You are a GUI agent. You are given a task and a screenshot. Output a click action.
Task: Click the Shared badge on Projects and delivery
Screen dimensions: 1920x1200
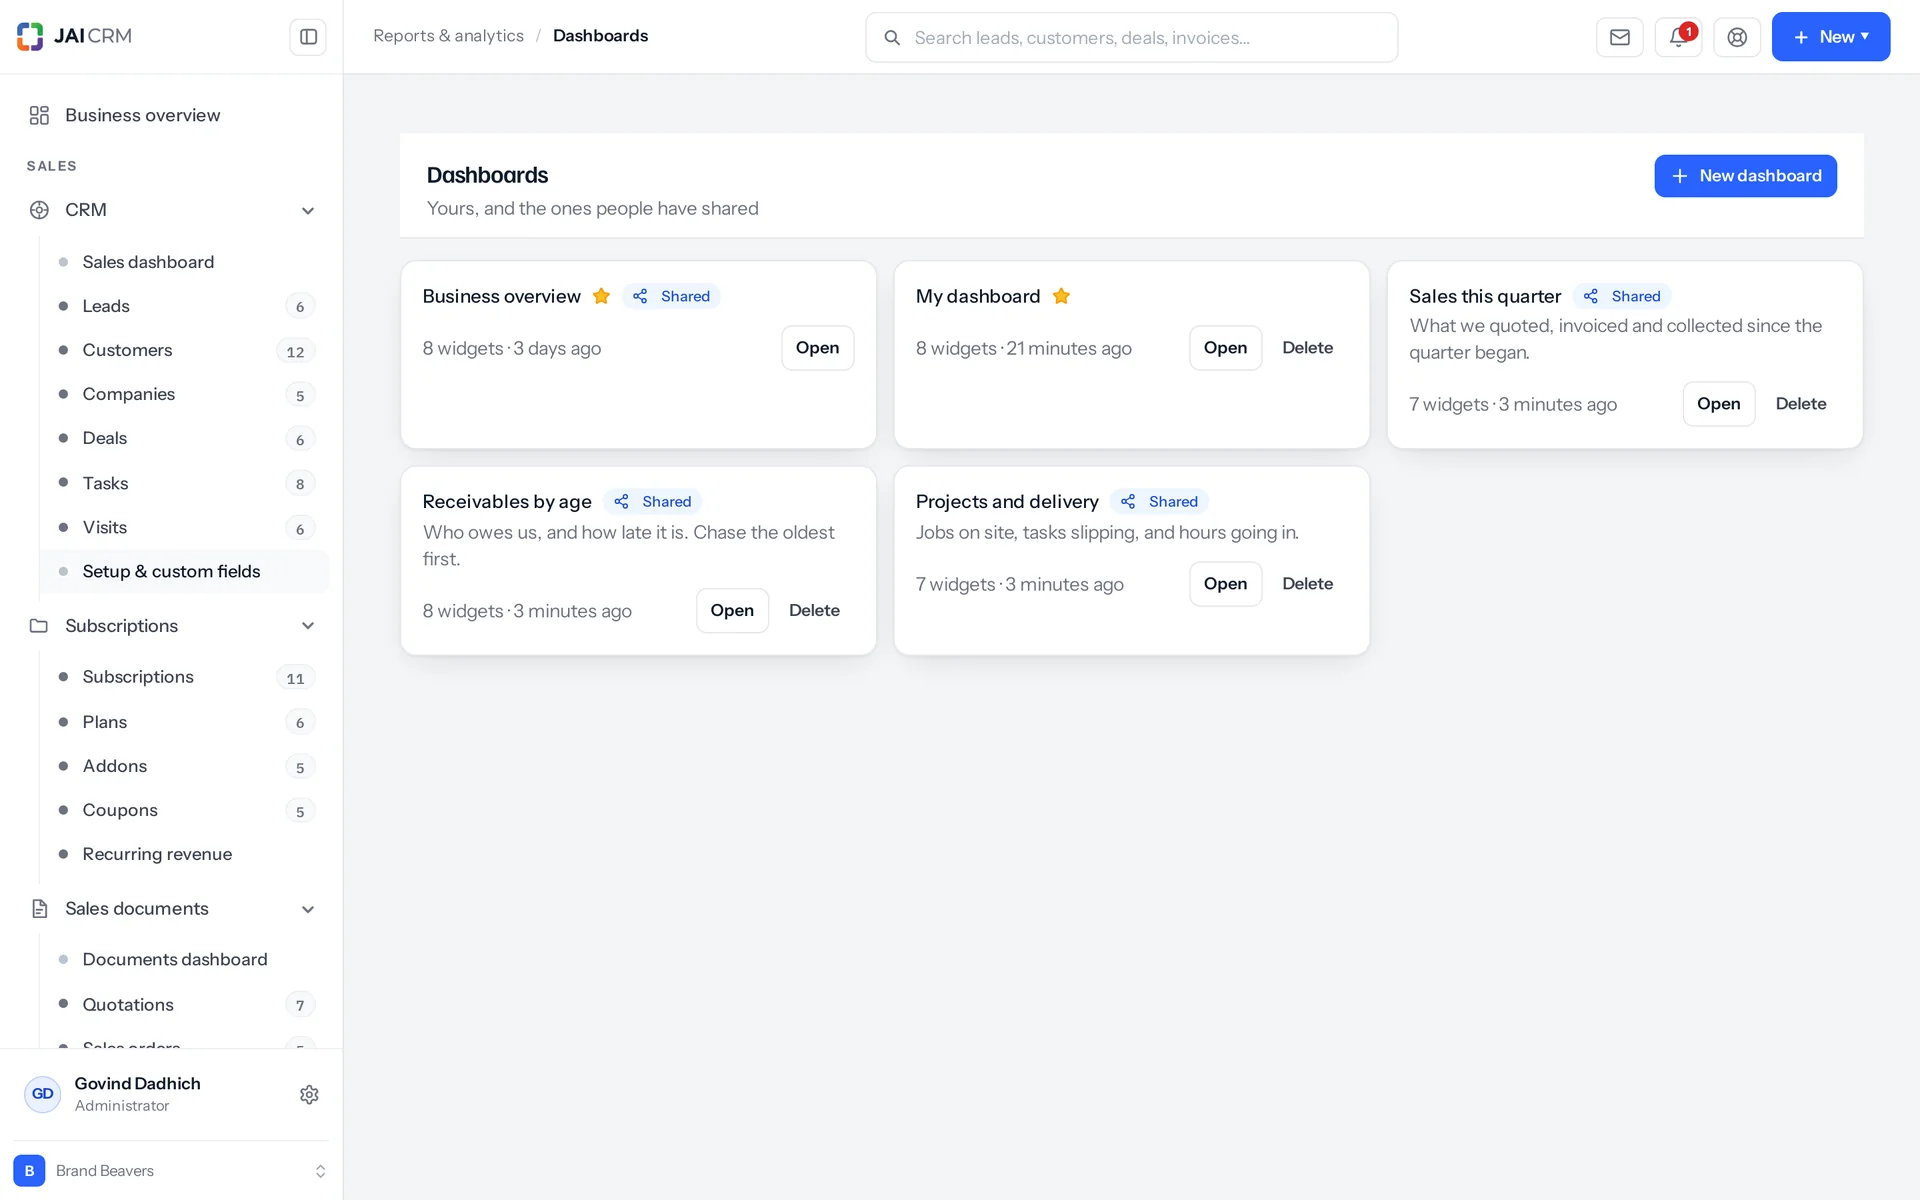point(1159,501)
